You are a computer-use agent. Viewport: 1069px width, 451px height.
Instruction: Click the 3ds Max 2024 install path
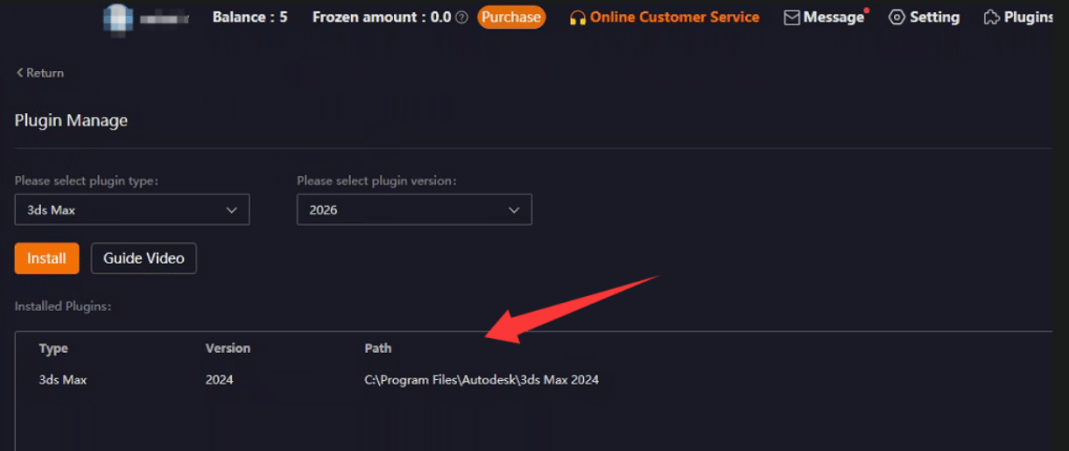[x=482, y=380]
